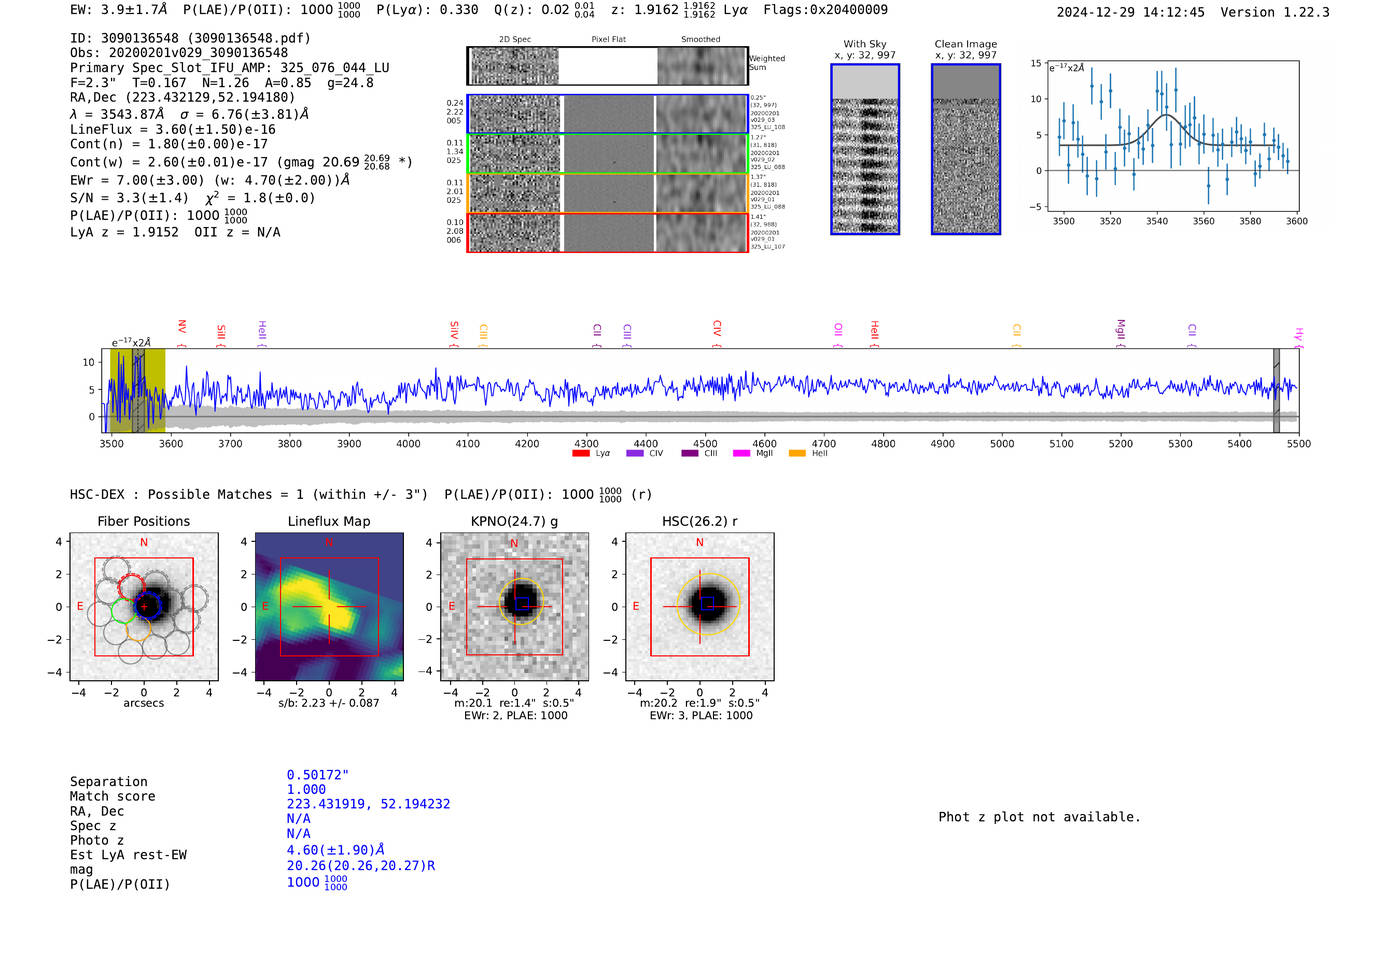Open the Lineflux Map panel
The width and height of the screenshot is (1400, 953).
[329, 607]
